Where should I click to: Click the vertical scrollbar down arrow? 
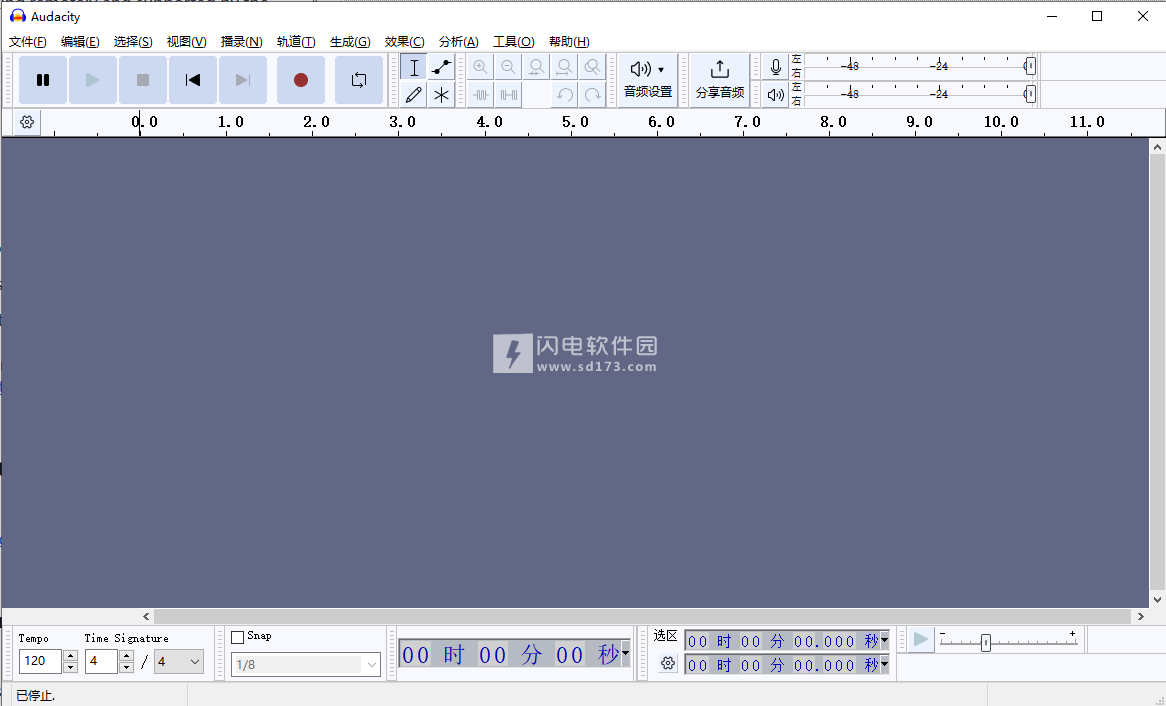(x=1157, y=600)
